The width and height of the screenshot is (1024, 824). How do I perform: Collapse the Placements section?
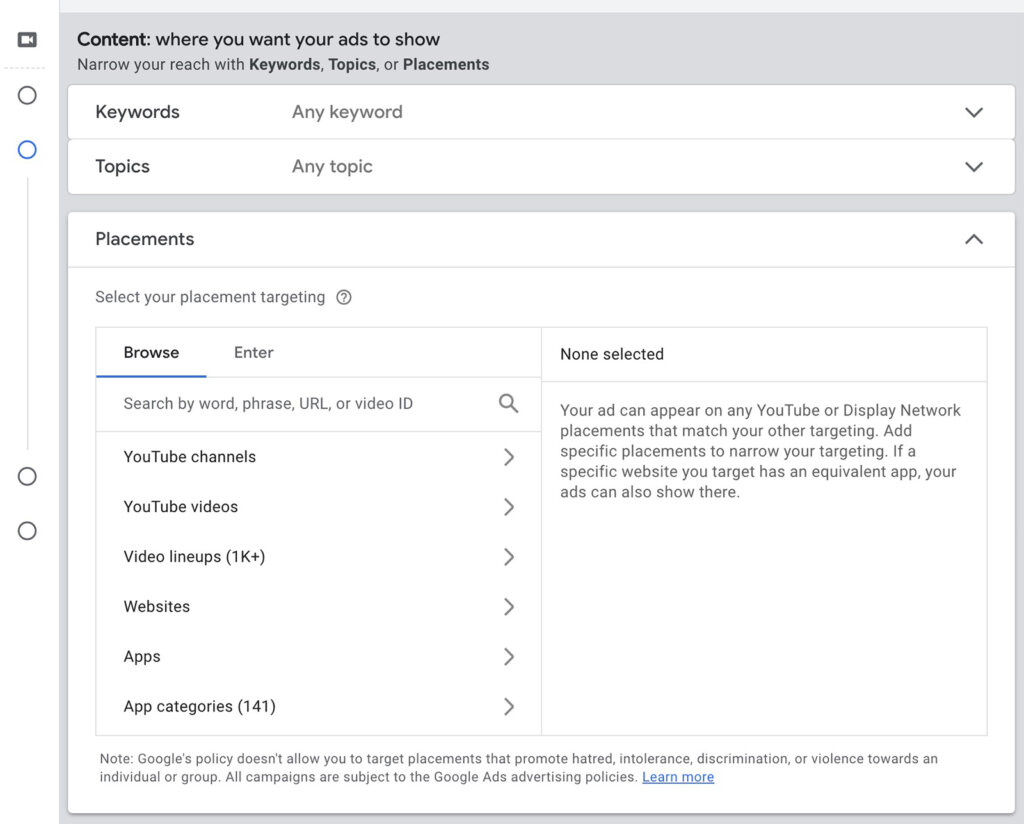click(x=974, y=239)
